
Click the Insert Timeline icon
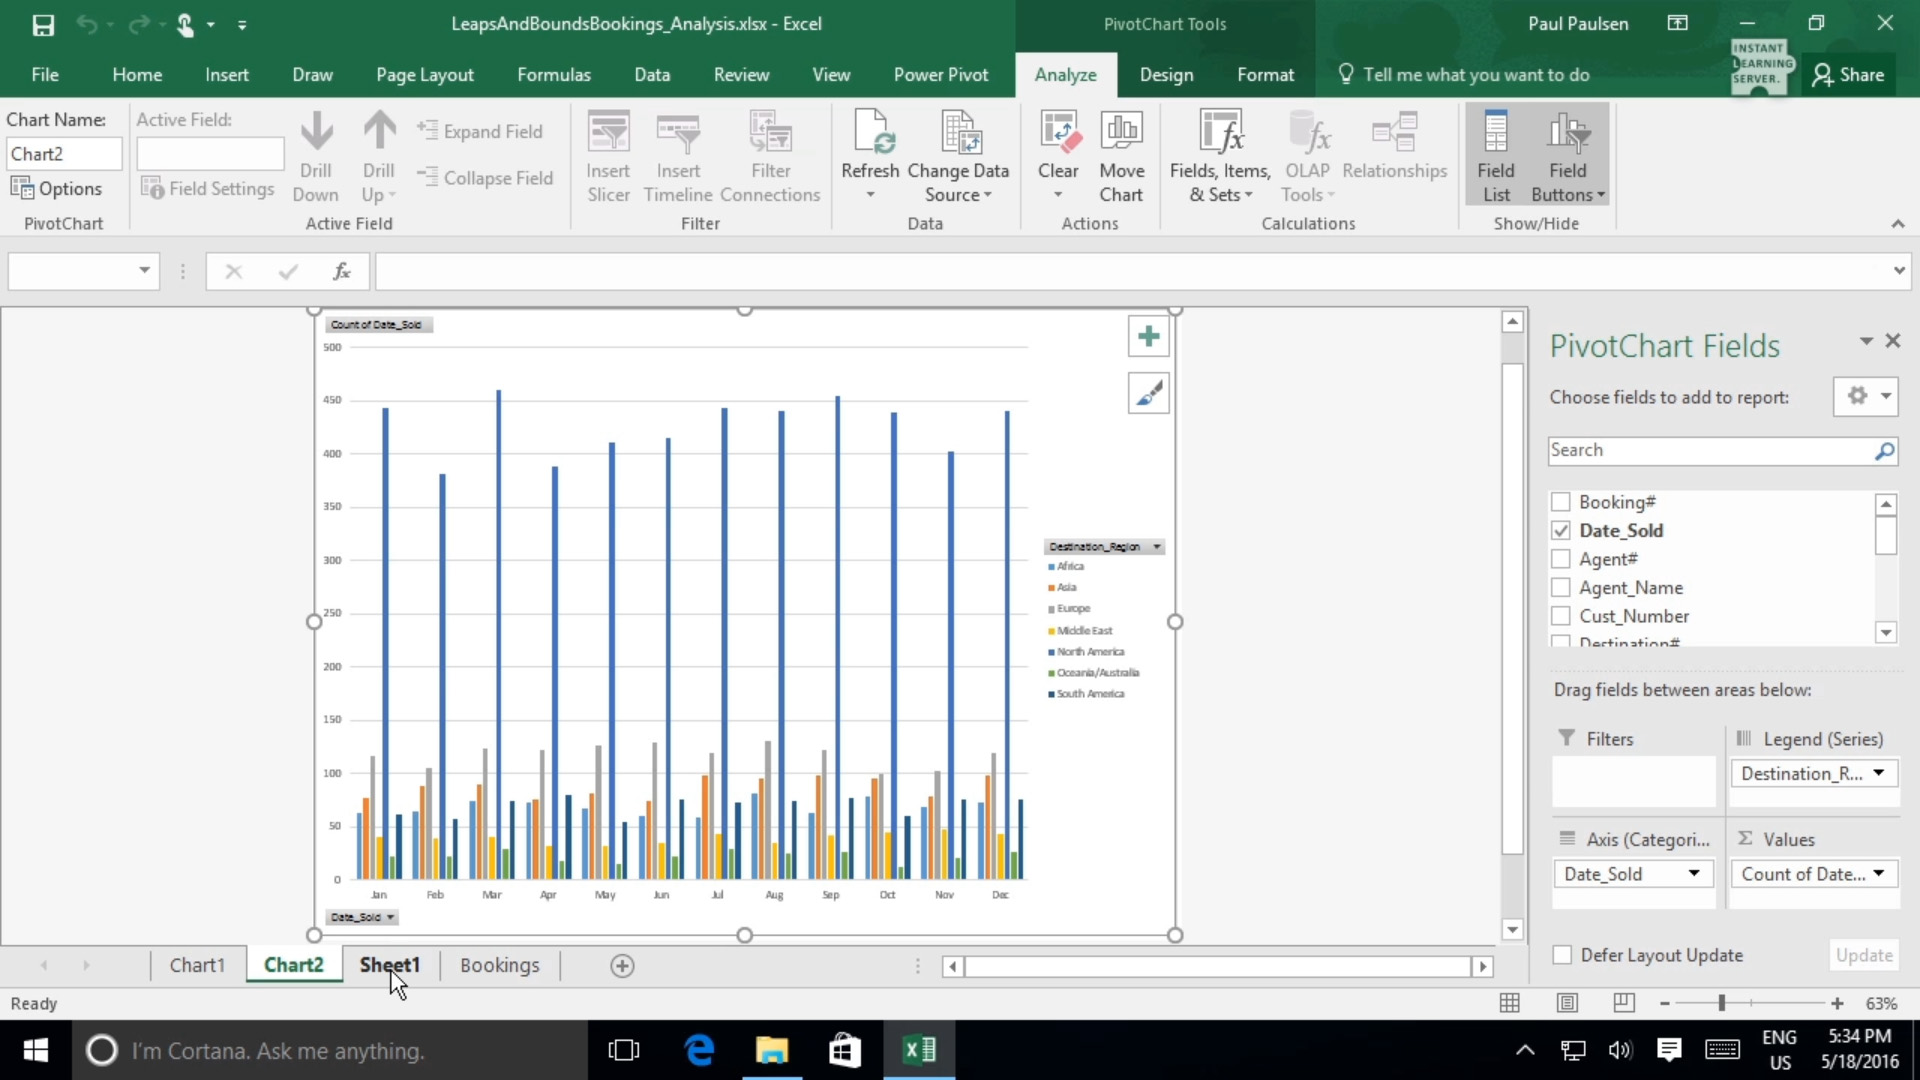coord(678,154)
